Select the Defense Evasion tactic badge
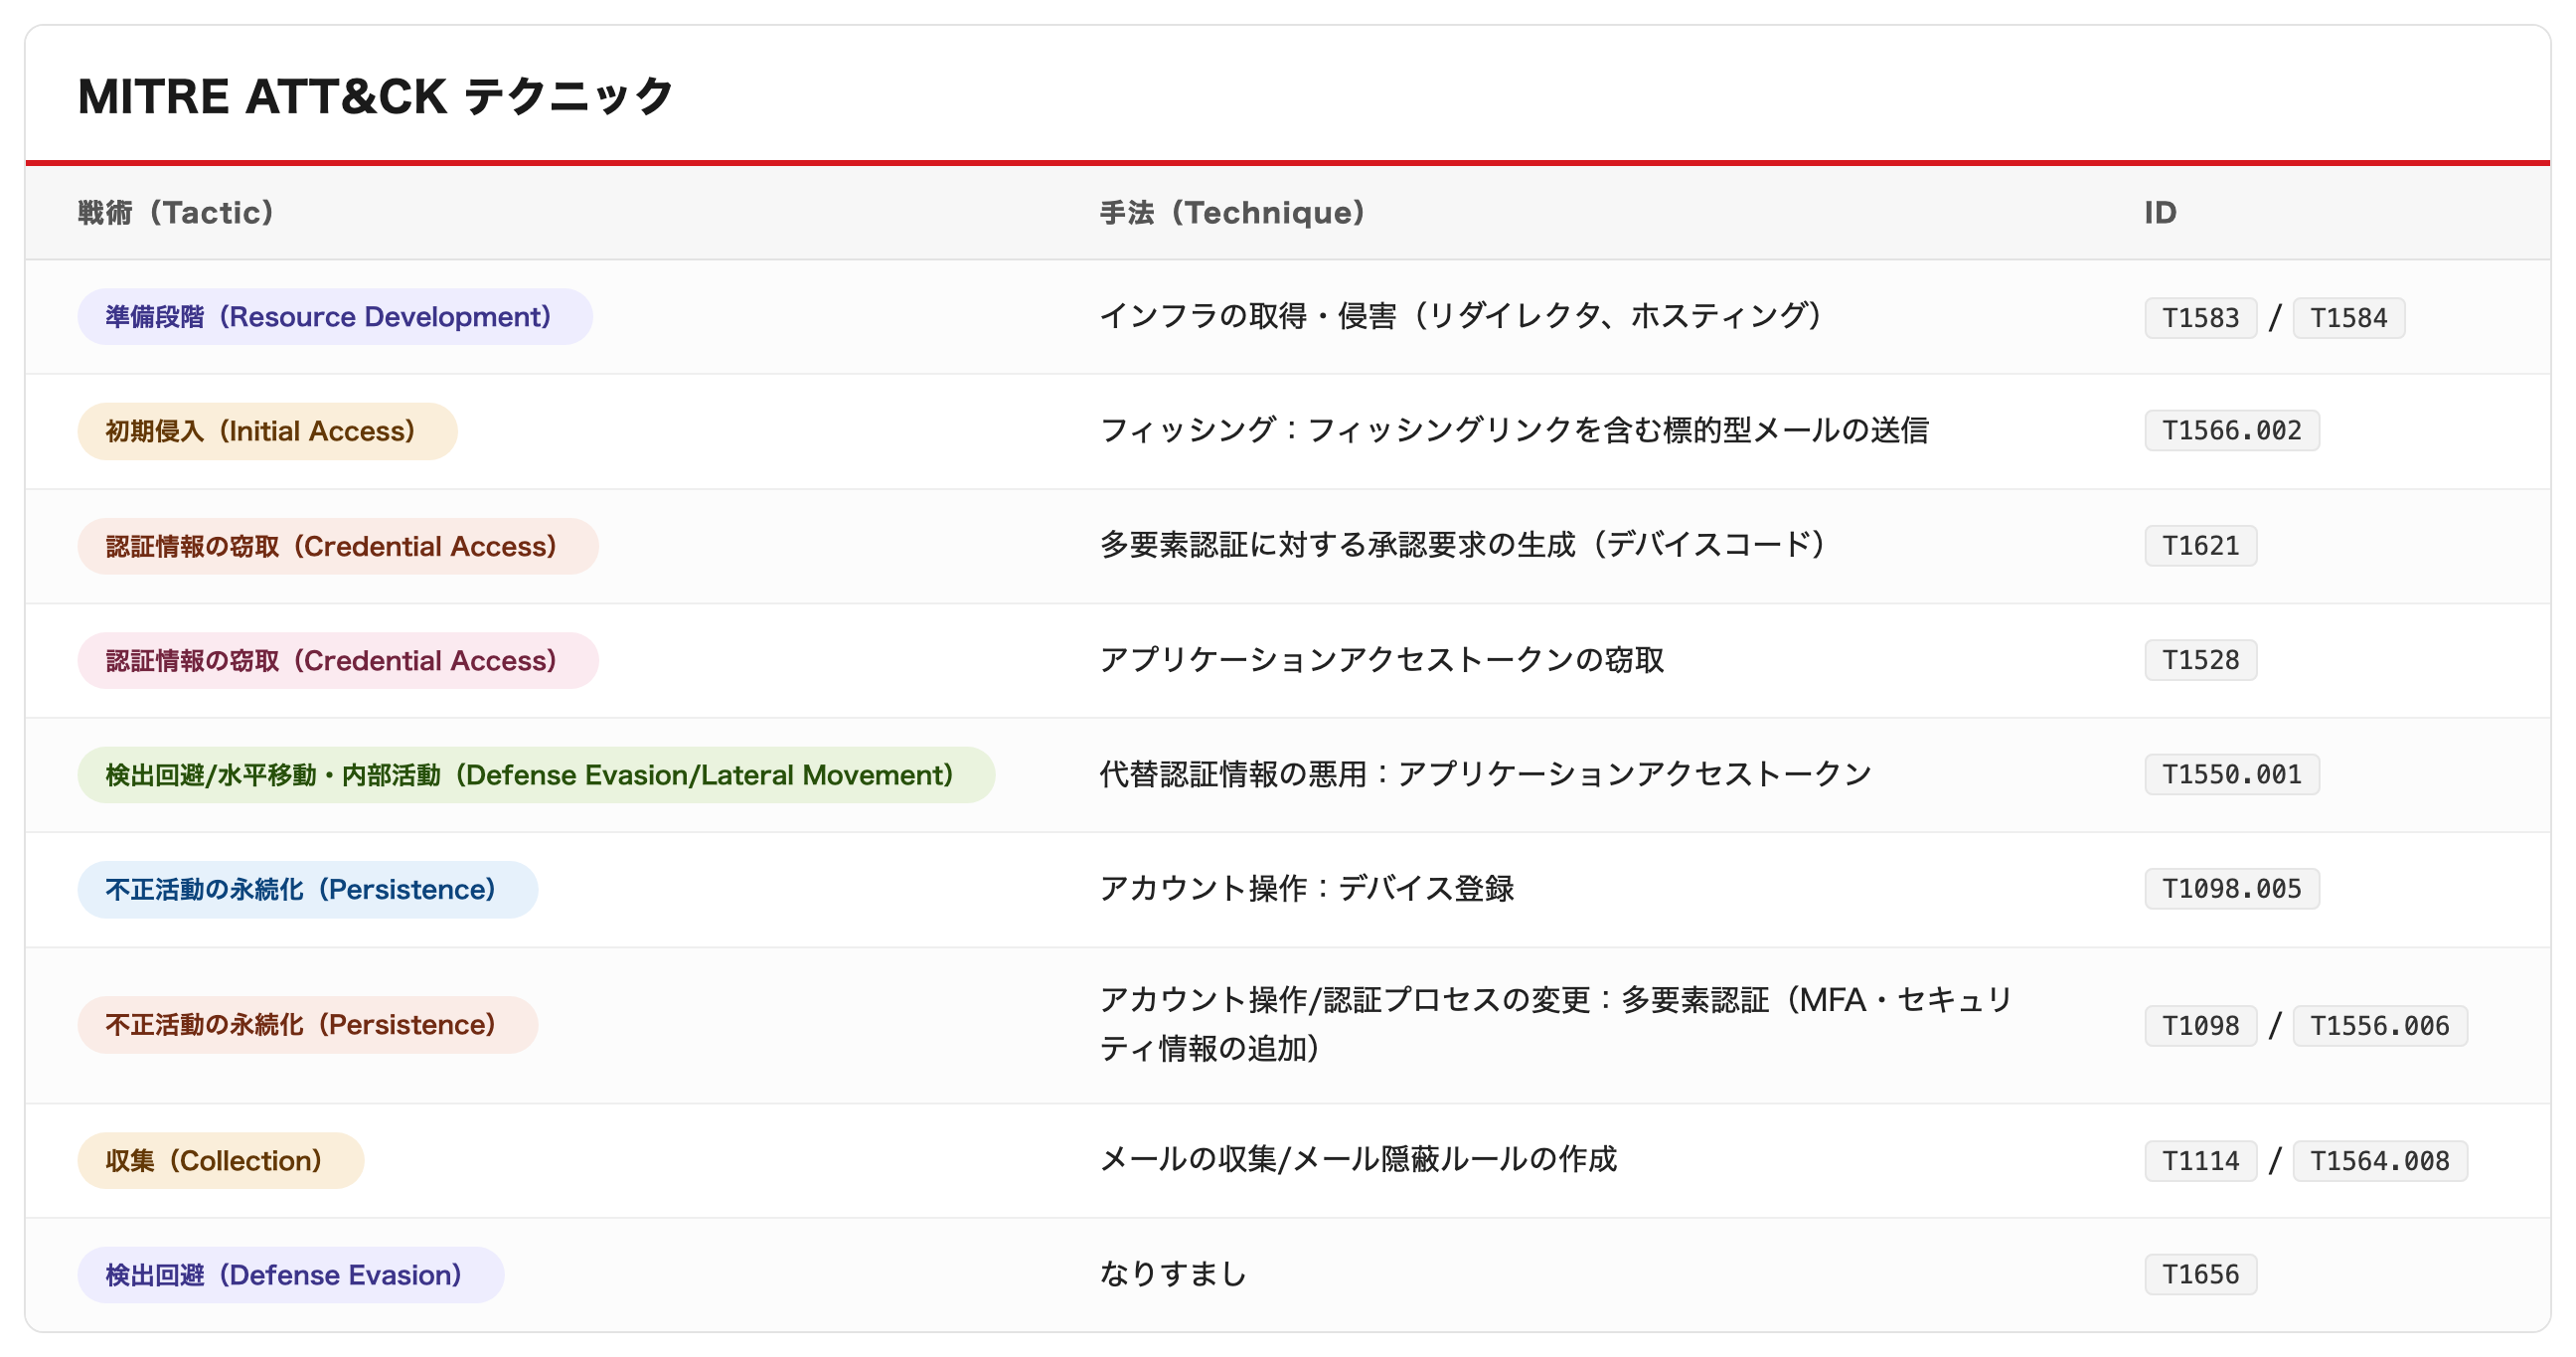 click(x=291, y=1274)
